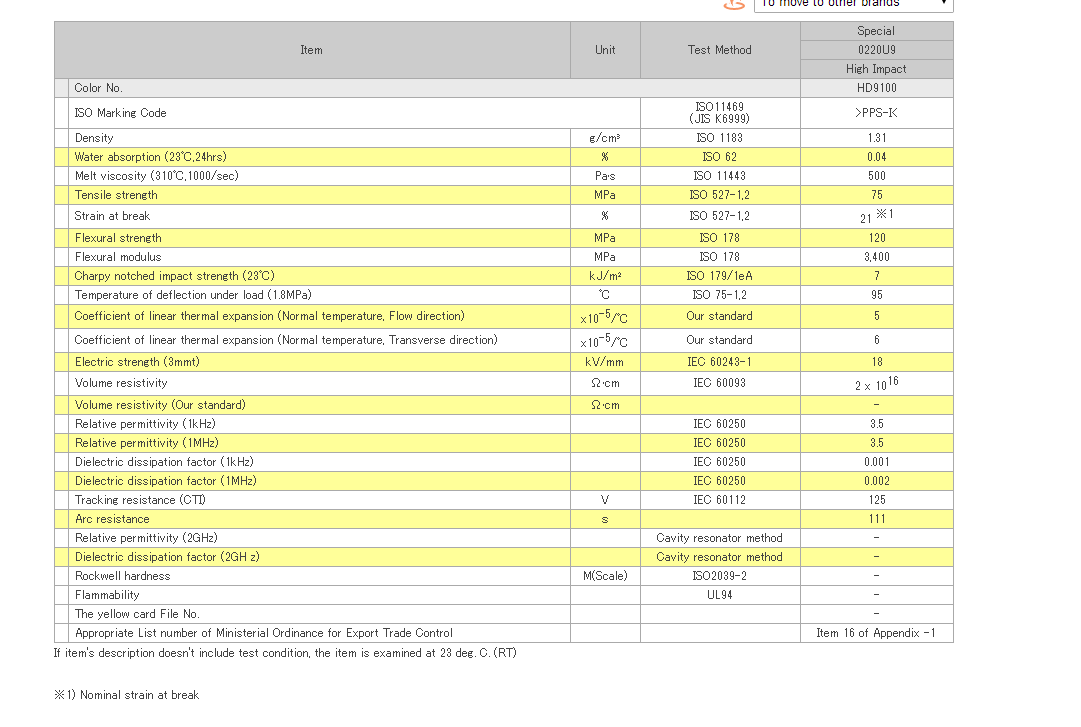Viewport: 1081px width, 727px height.
Task: Select the 'Flammability' row label
Action: [x=107, y=595]
